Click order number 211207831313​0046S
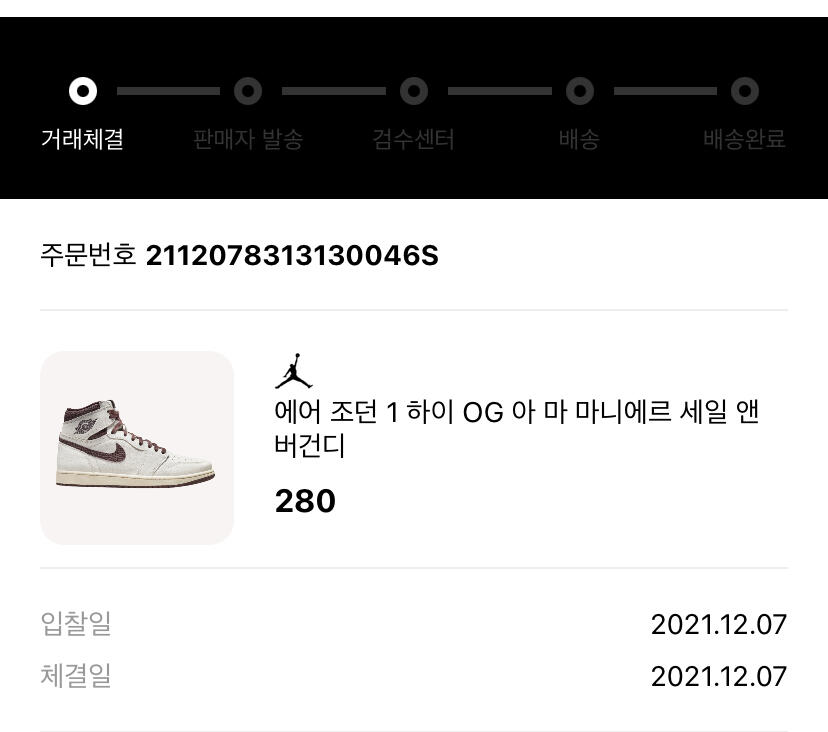 (292, 256)
